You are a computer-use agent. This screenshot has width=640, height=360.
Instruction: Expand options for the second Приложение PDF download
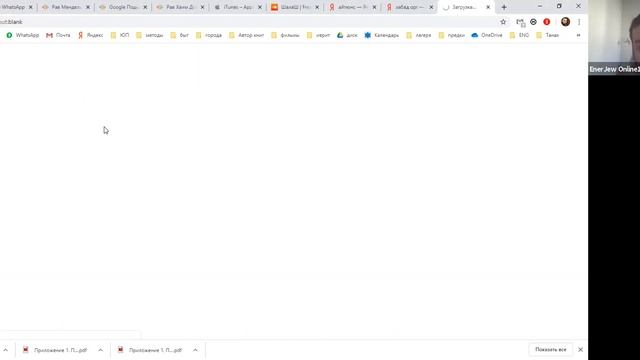pos(195,350)
